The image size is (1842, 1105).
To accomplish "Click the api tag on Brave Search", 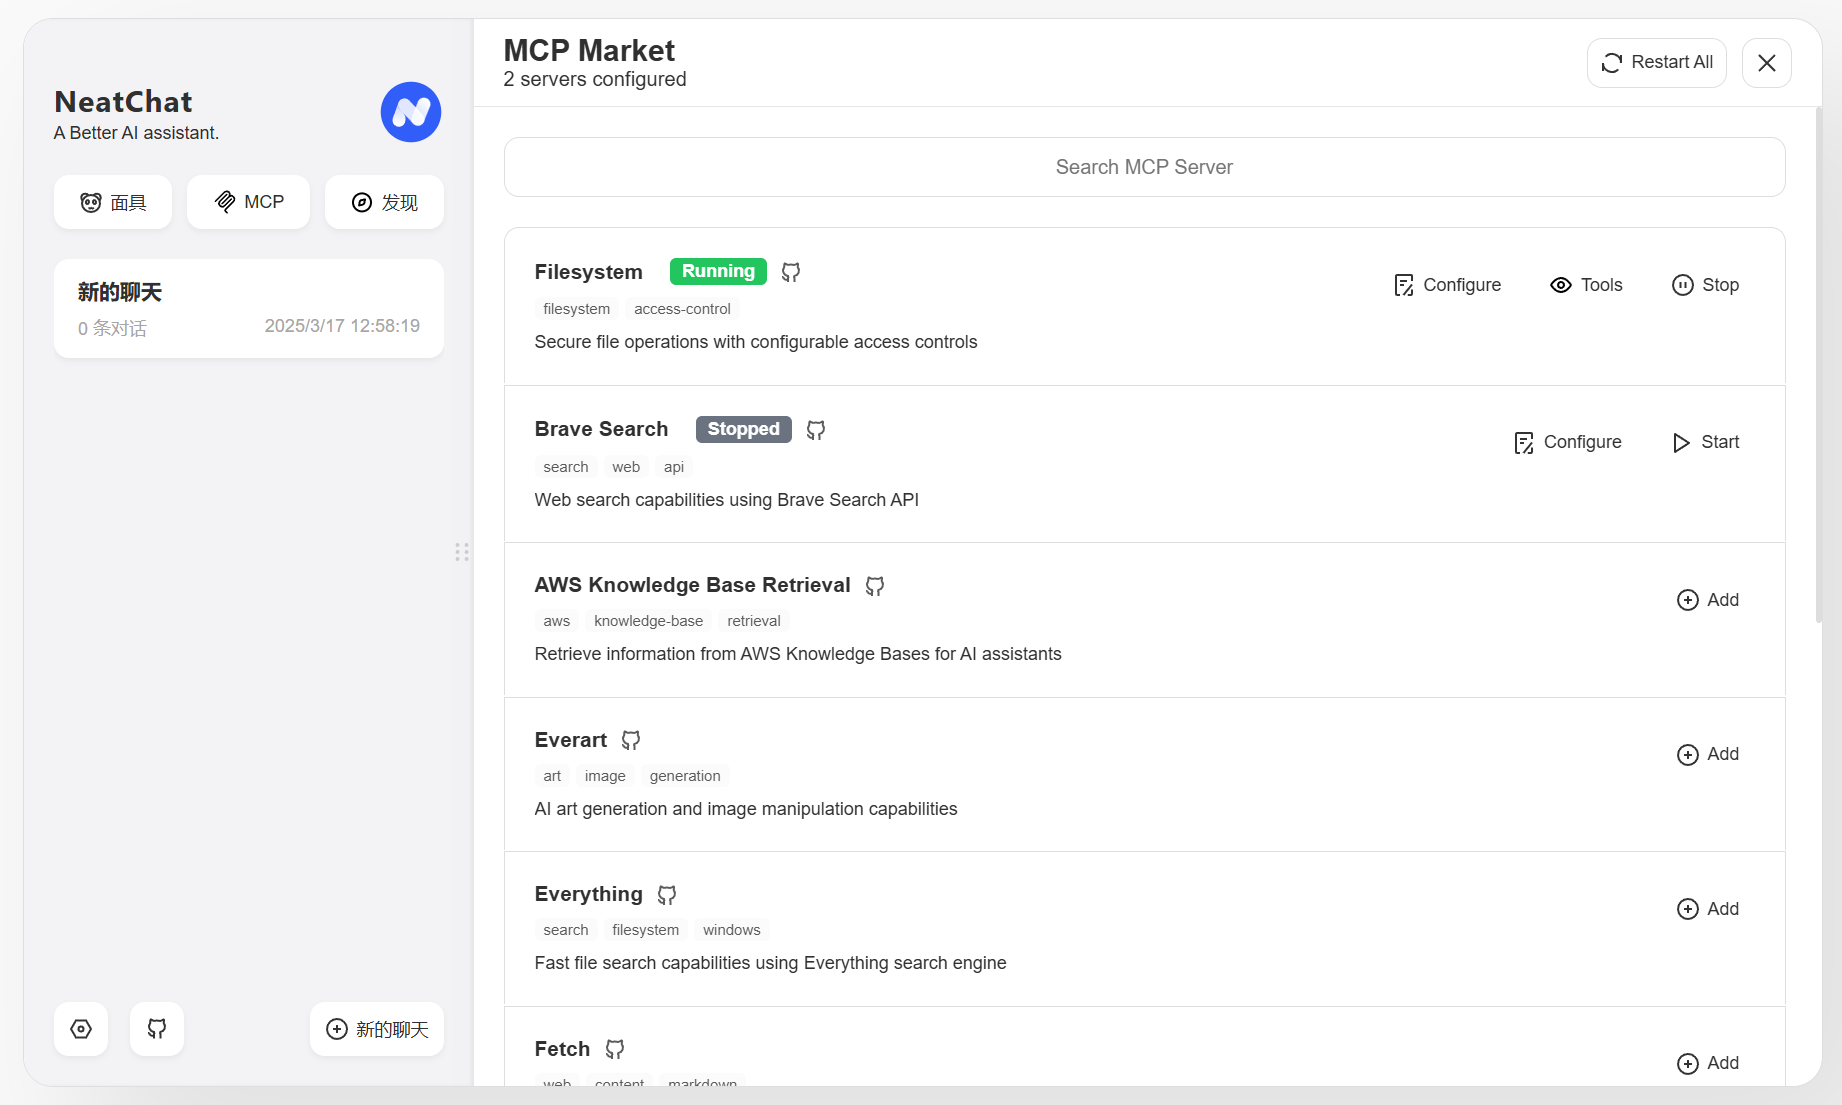I will (674, 467).
